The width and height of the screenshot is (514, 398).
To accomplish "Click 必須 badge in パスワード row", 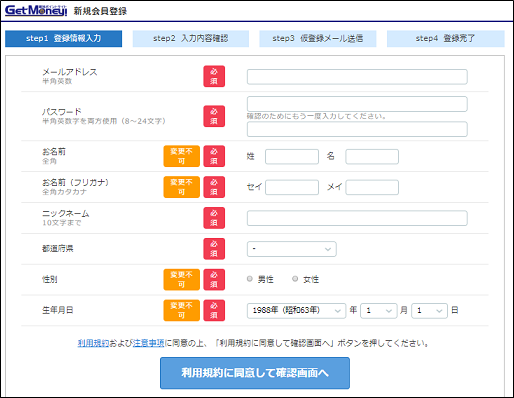I will (214, 116).
